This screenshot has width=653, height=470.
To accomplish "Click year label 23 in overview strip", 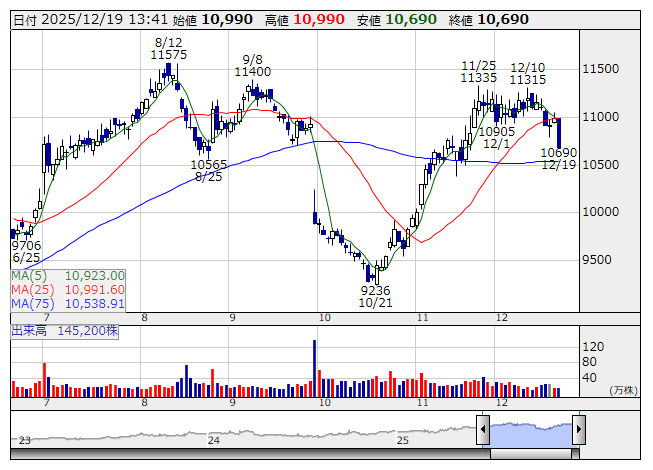I will pos(25,440).
